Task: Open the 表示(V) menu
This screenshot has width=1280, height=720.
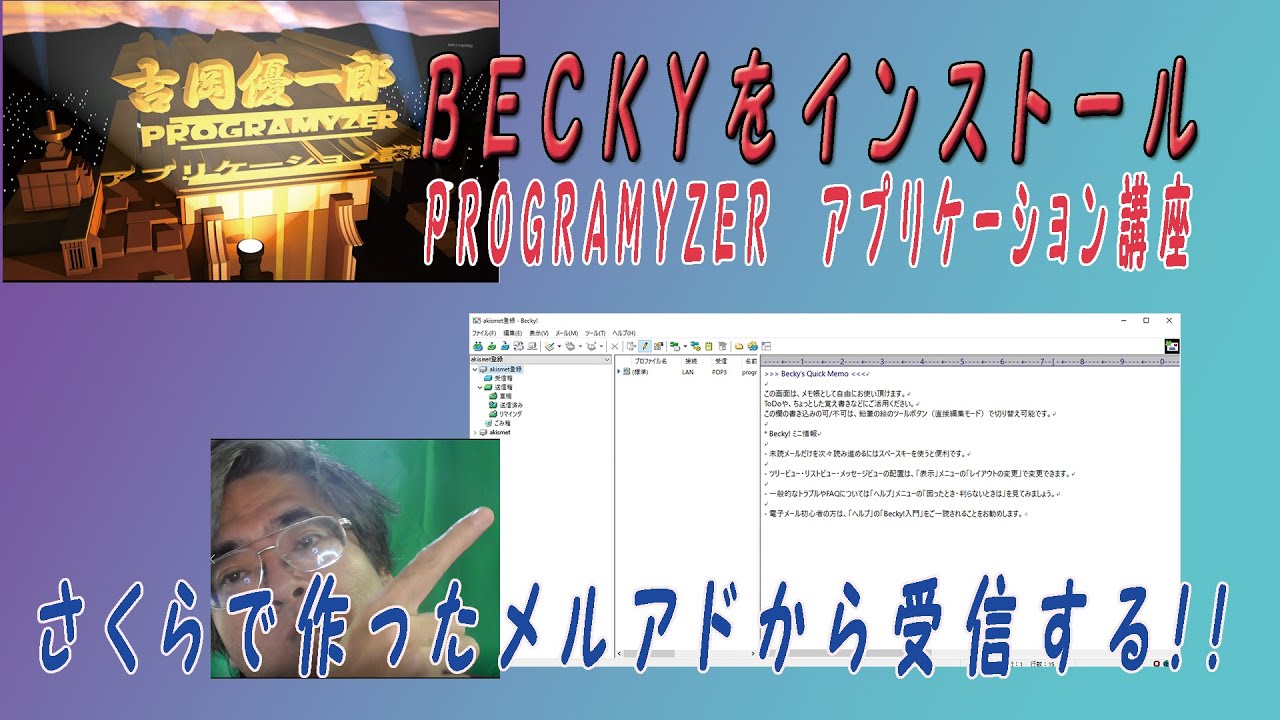Action: click(x=539, y=333)
